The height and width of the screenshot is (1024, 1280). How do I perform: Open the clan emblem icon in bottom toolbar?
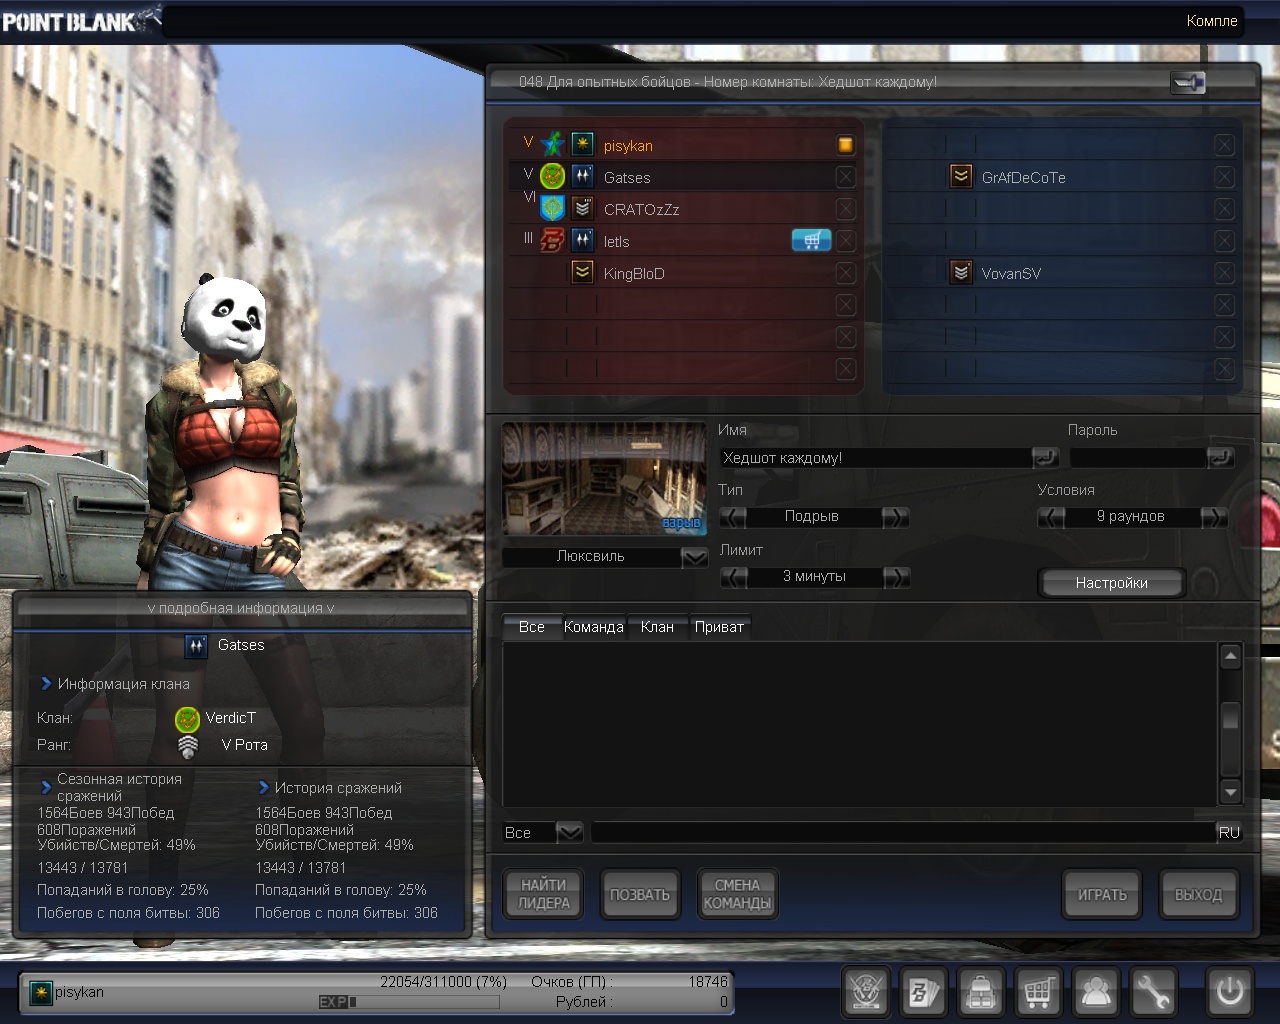pyautogui.click(x=866, y=992)
